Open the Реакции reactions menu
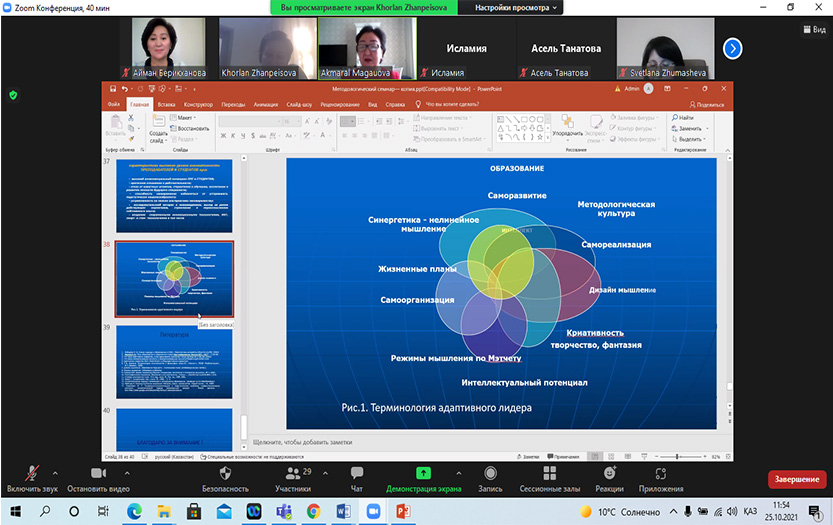The image size is (833, 525). pos(609,473)
